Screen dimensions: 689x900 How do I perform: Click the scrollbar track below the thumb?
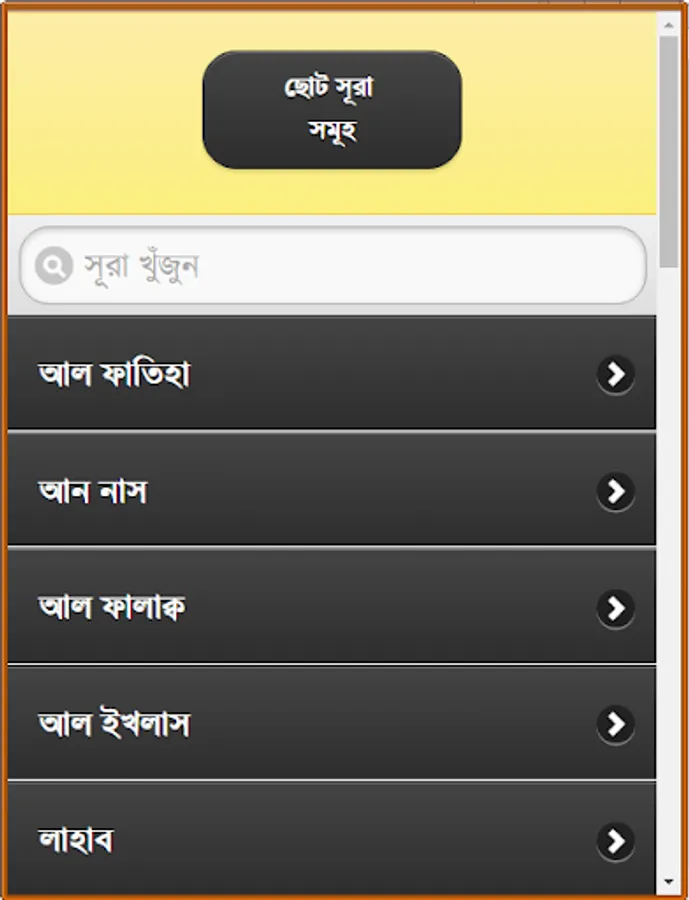[668, 568]
